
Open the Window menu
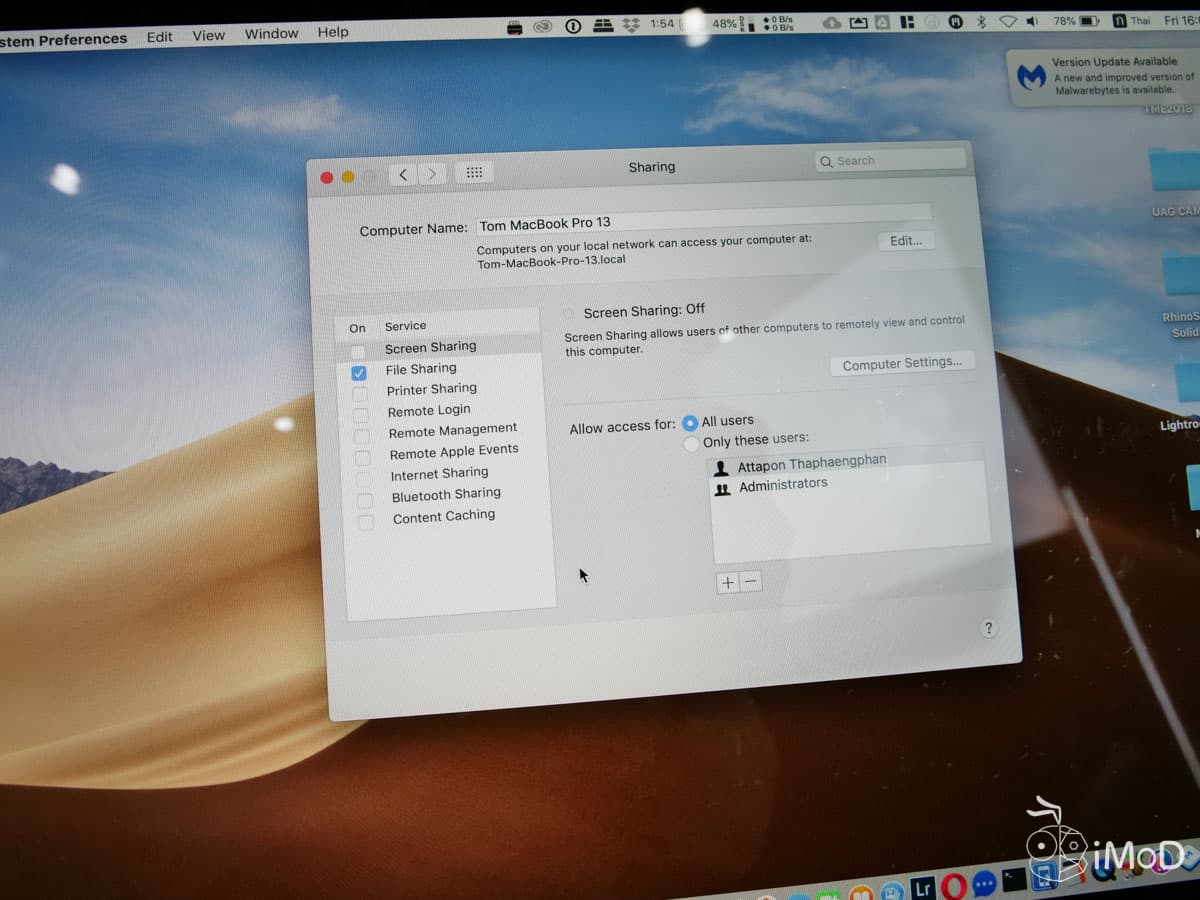[270, 33]
